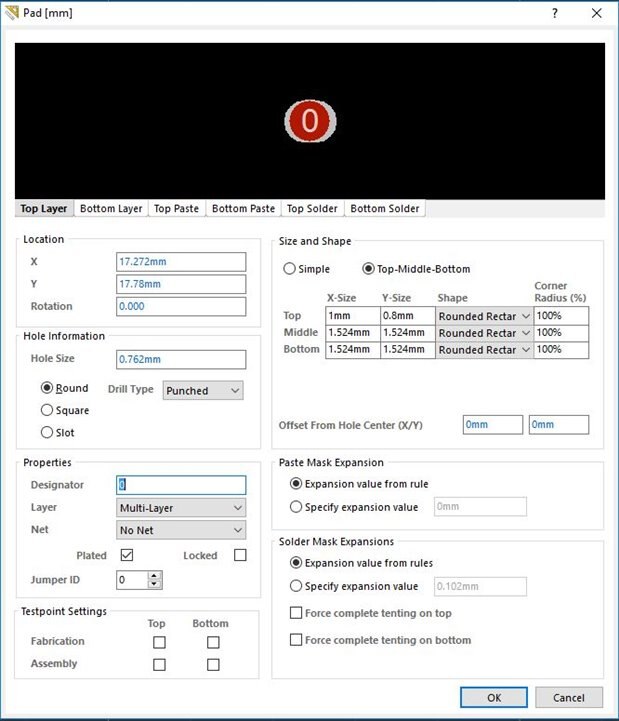Viewport: 619px width, 721px height.
Task: Increase the Jumper ID with up arrow
Action: click(x=154, y=575)
